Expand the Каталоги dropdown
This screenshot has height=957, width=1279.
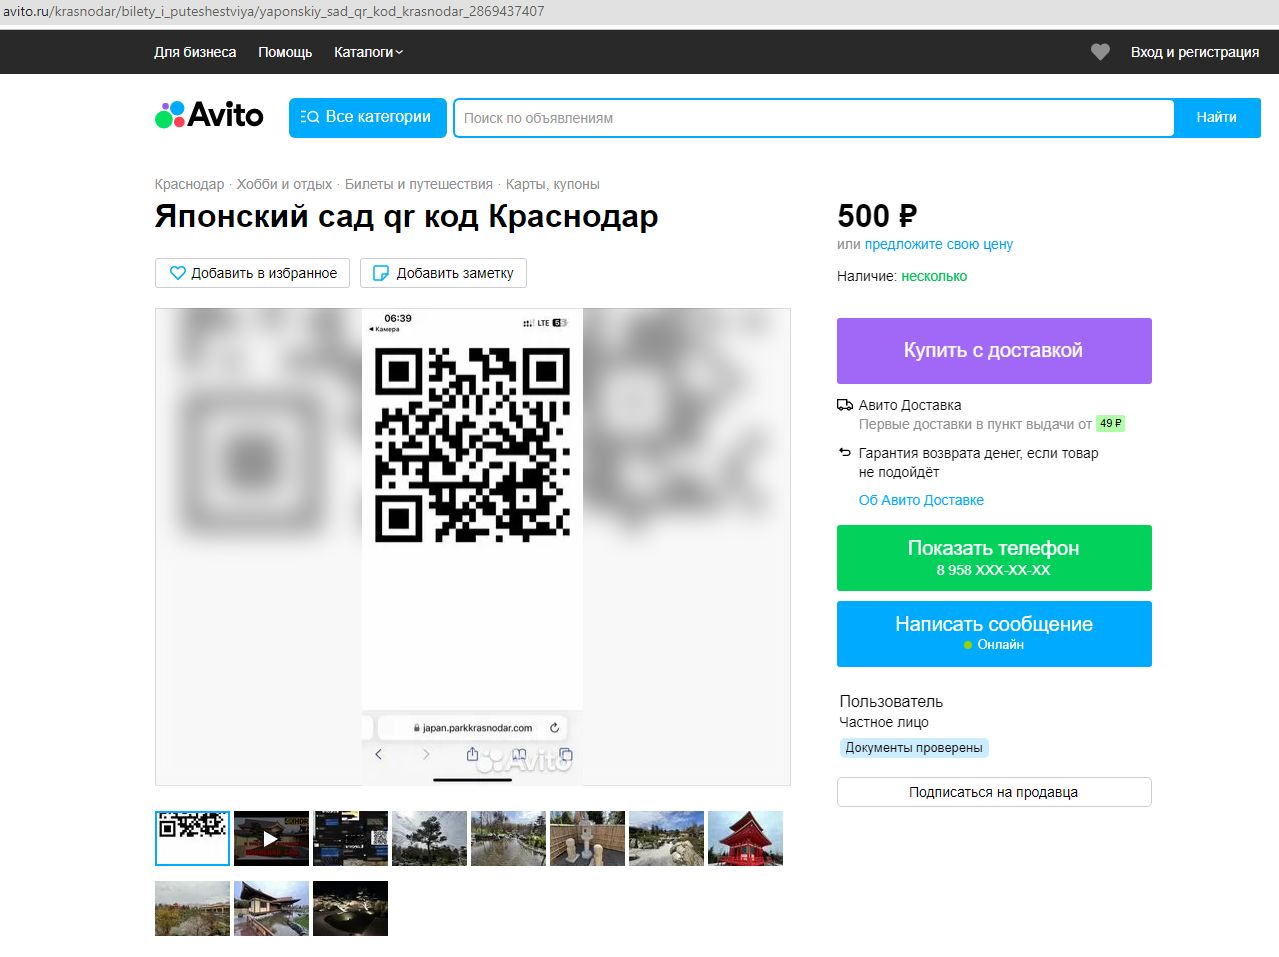point(368,52)
